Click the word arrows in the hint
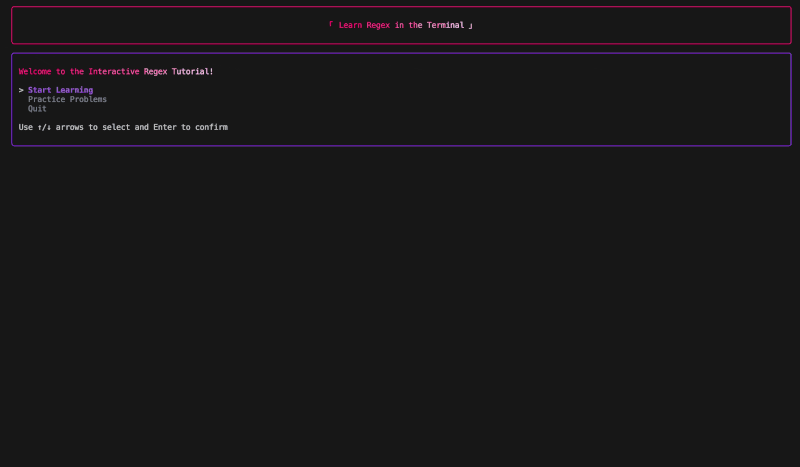 click(x=70, y=127)
